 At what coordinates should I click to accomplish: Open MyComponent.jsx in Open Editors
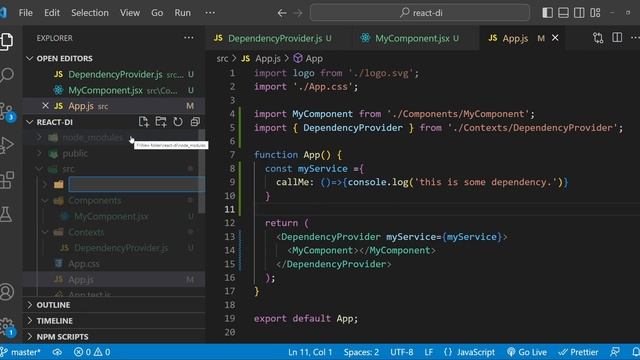113,90
